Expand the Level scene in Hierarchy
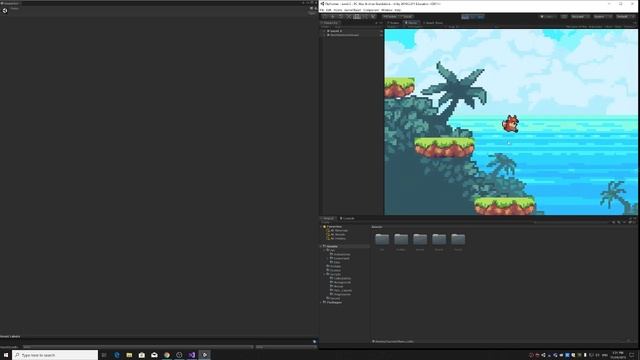This screenshot has height=360, width=640. pos(325,31)
